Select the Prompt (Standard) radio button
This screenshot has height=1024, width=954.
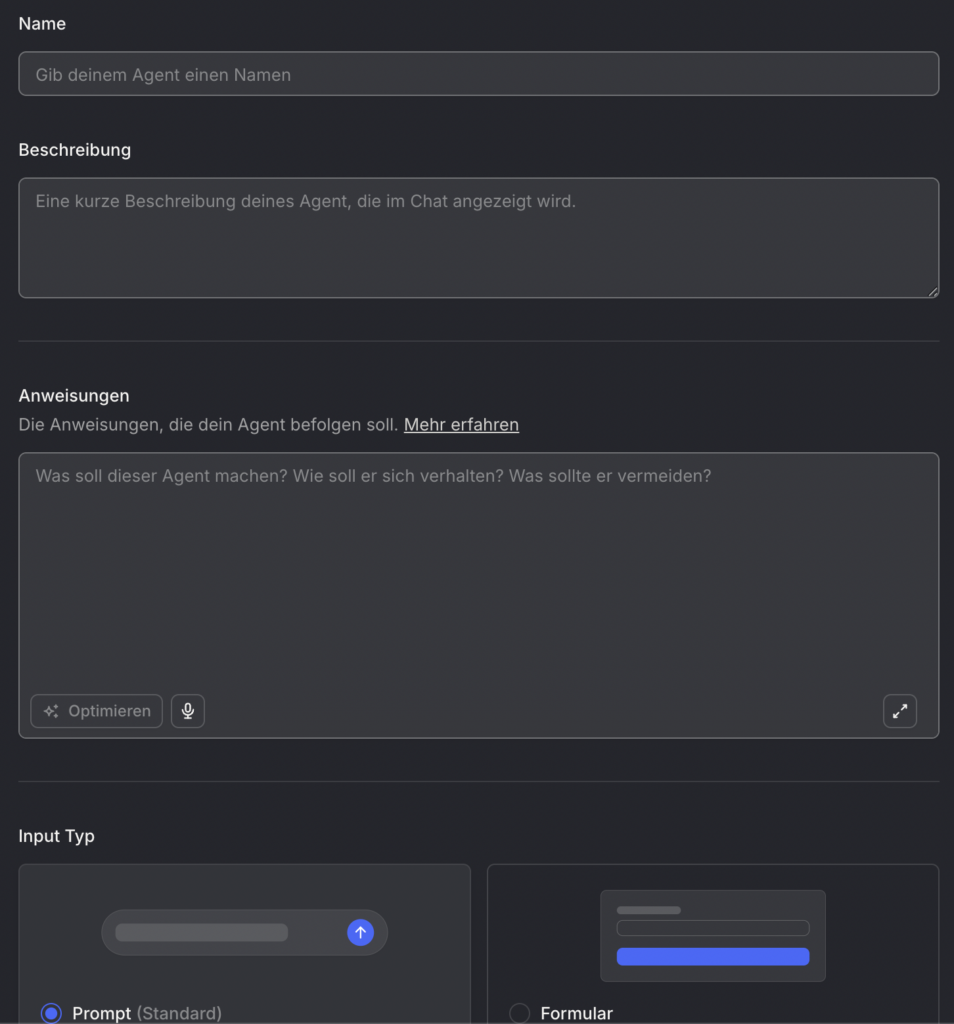point(51,1013)
